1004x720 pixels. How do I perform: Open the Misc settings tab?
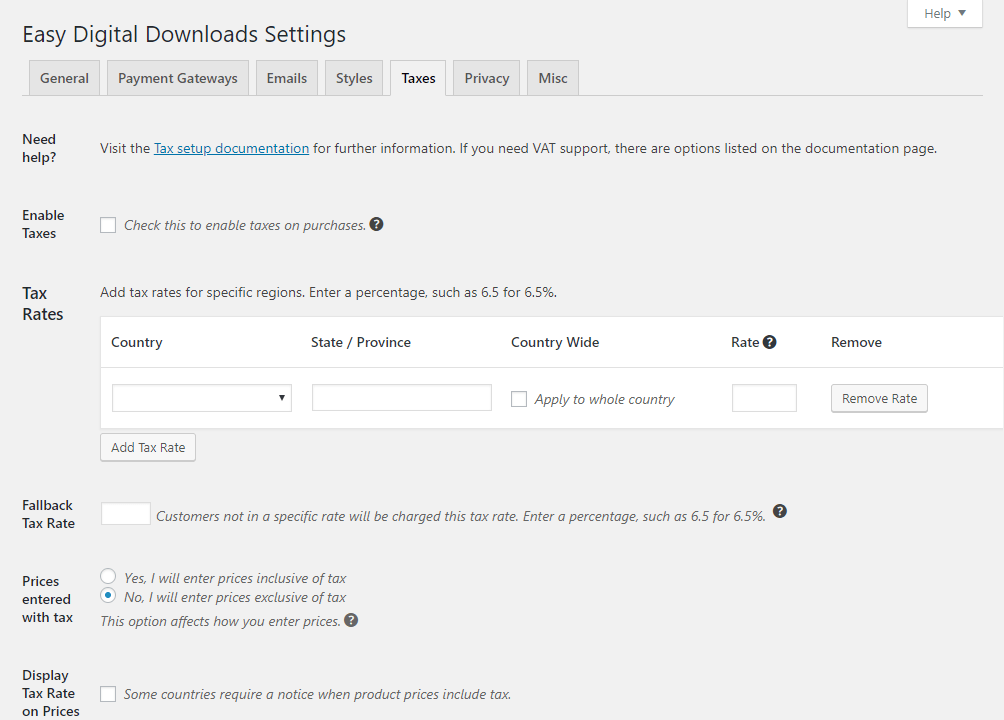tap(553, 78)
